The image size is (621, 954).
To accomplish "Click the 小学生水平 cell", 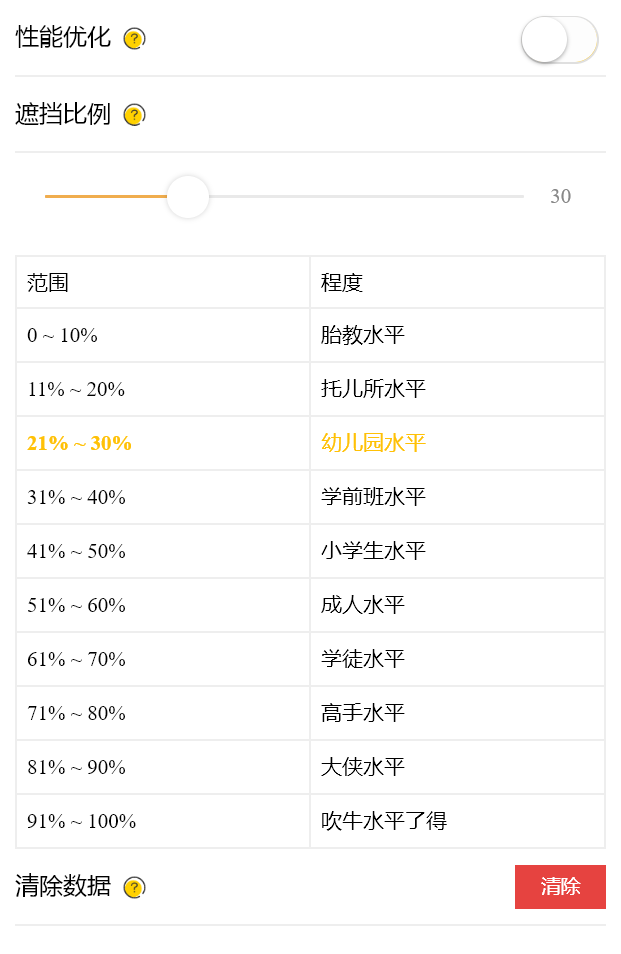I will pos(457,551).
